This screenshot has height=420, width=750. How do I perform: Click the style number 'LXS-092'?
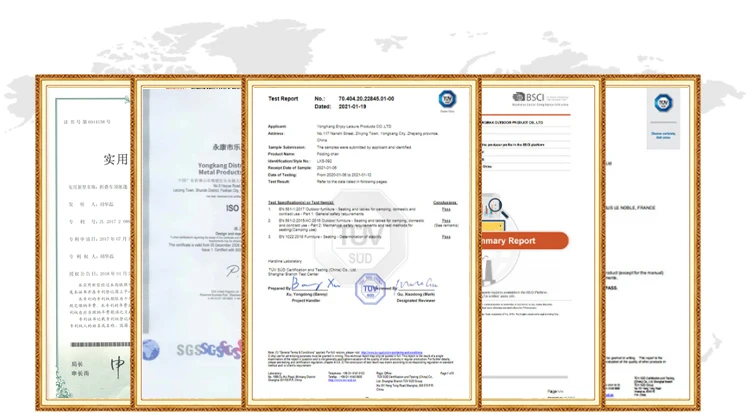(x=324, y=161)
